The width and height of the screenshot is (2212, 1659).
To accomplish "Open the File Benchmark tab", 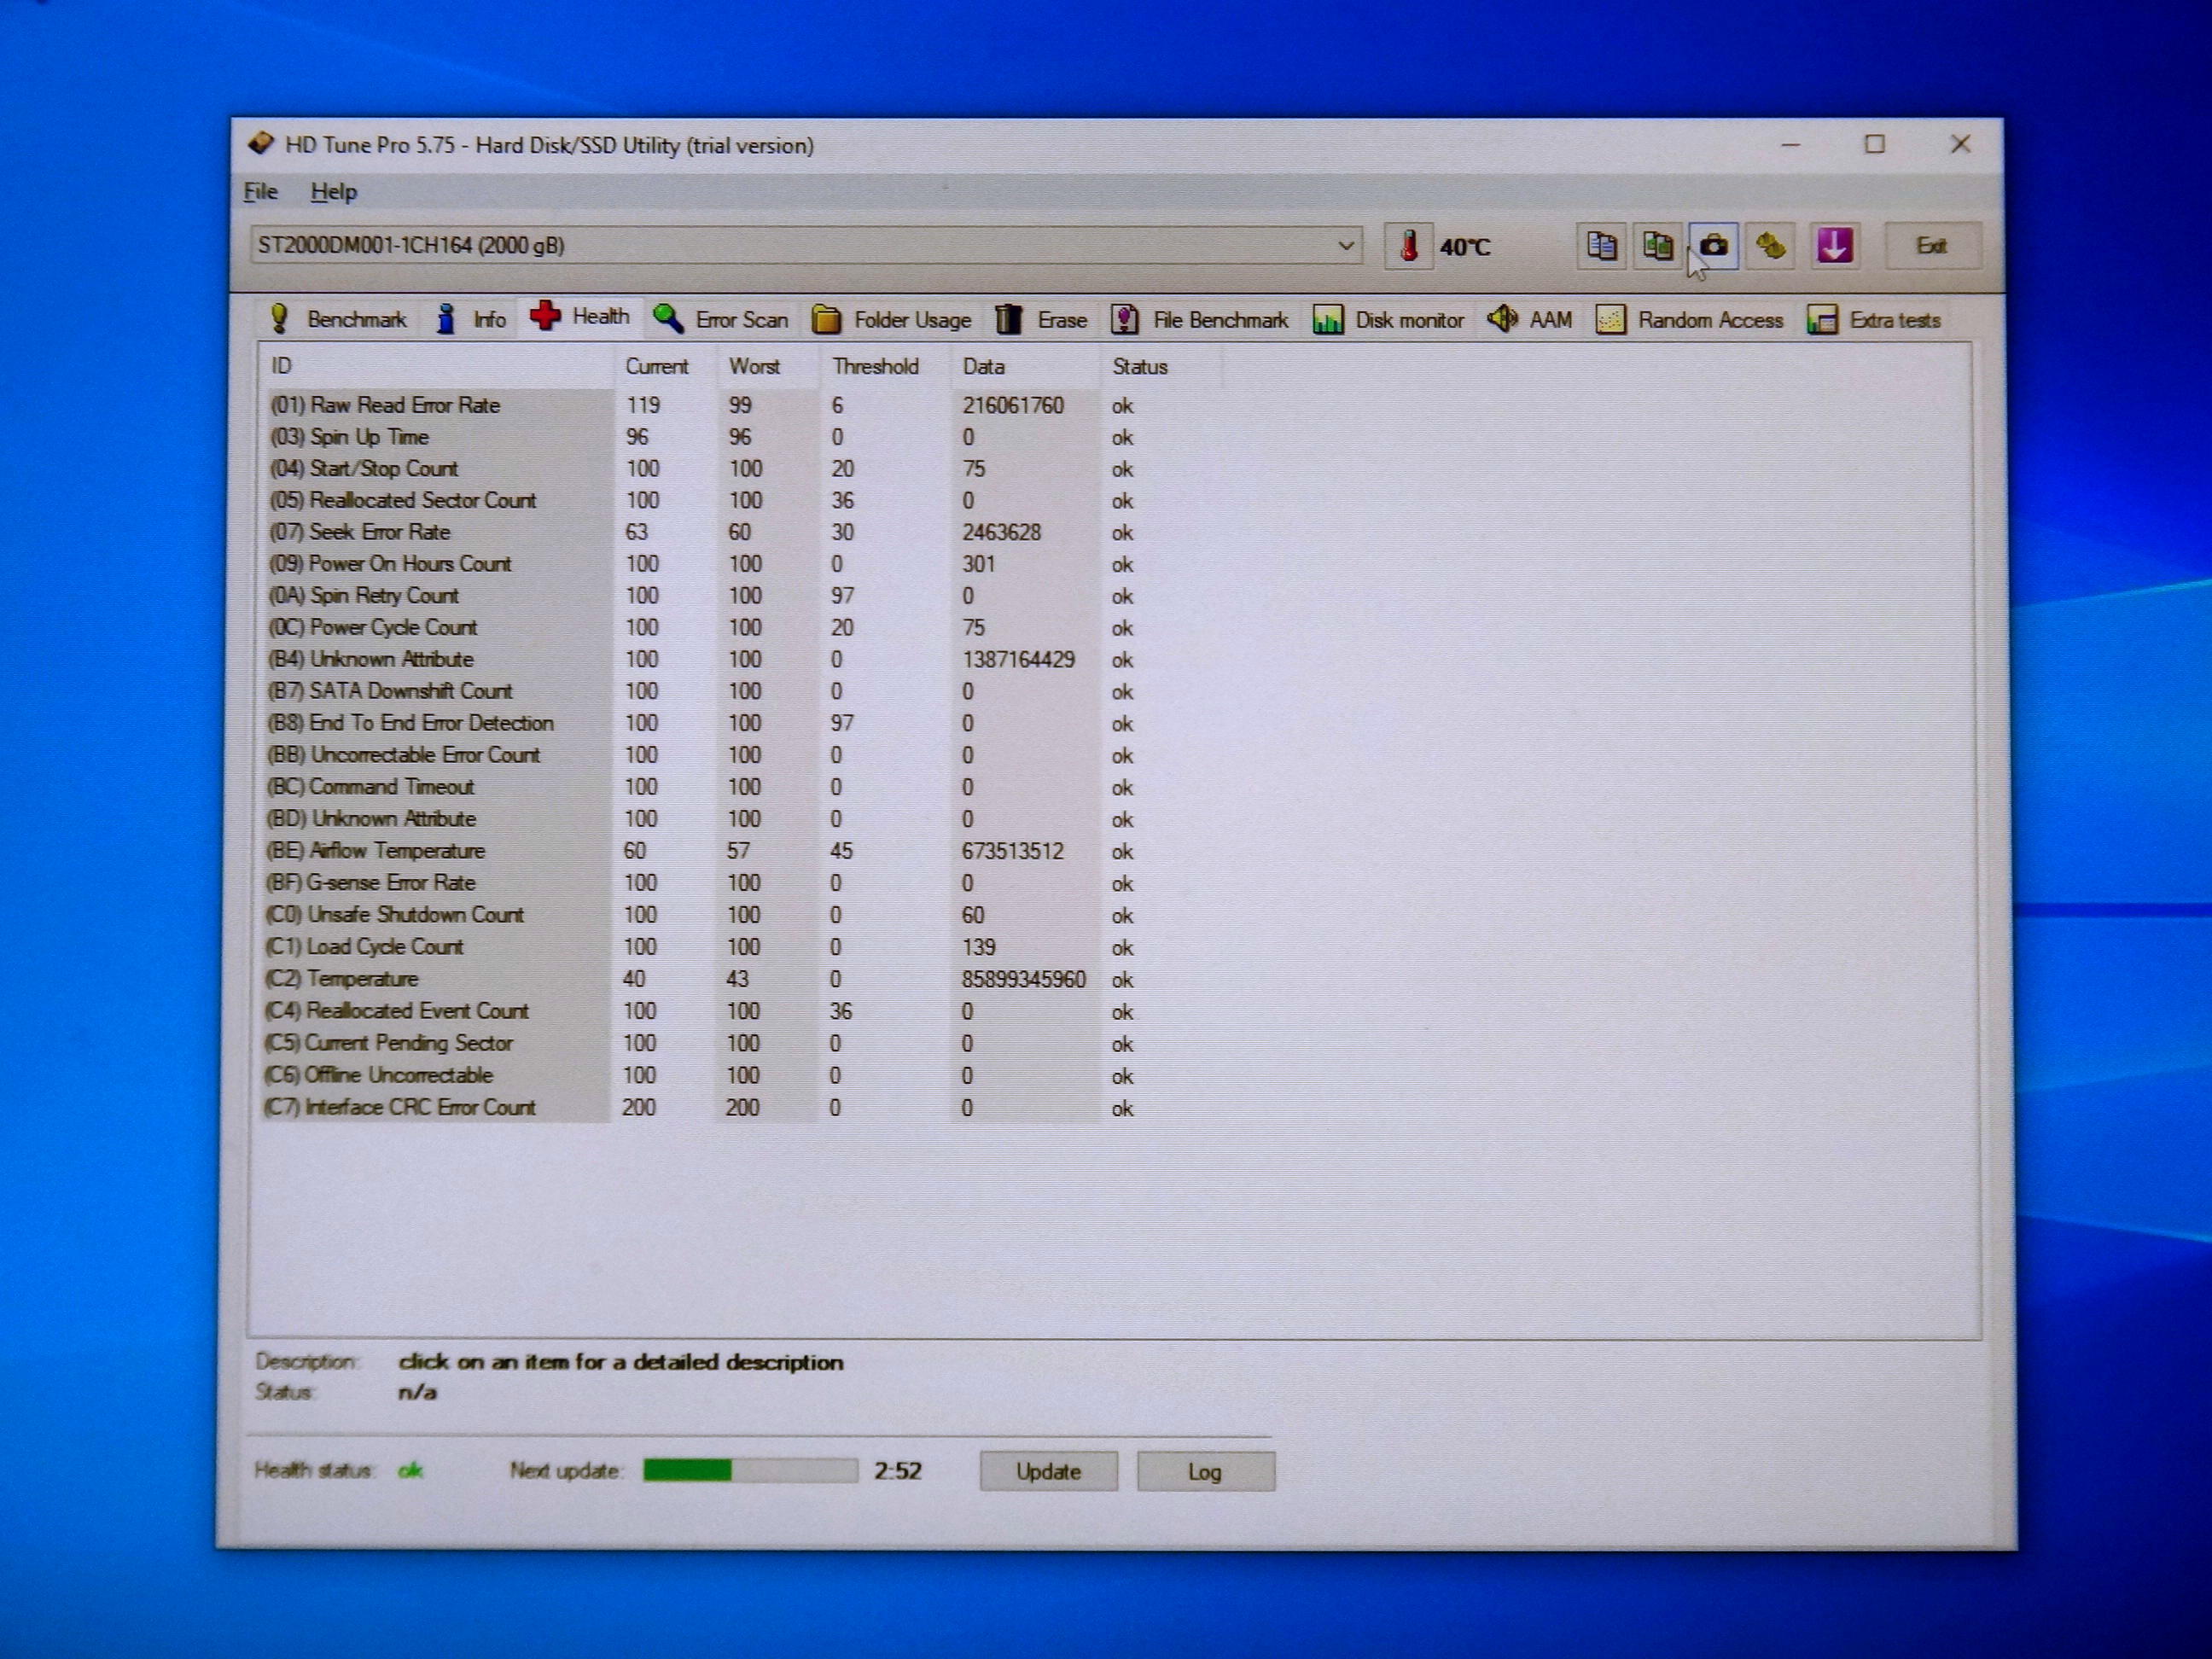I will (1200, 320).
